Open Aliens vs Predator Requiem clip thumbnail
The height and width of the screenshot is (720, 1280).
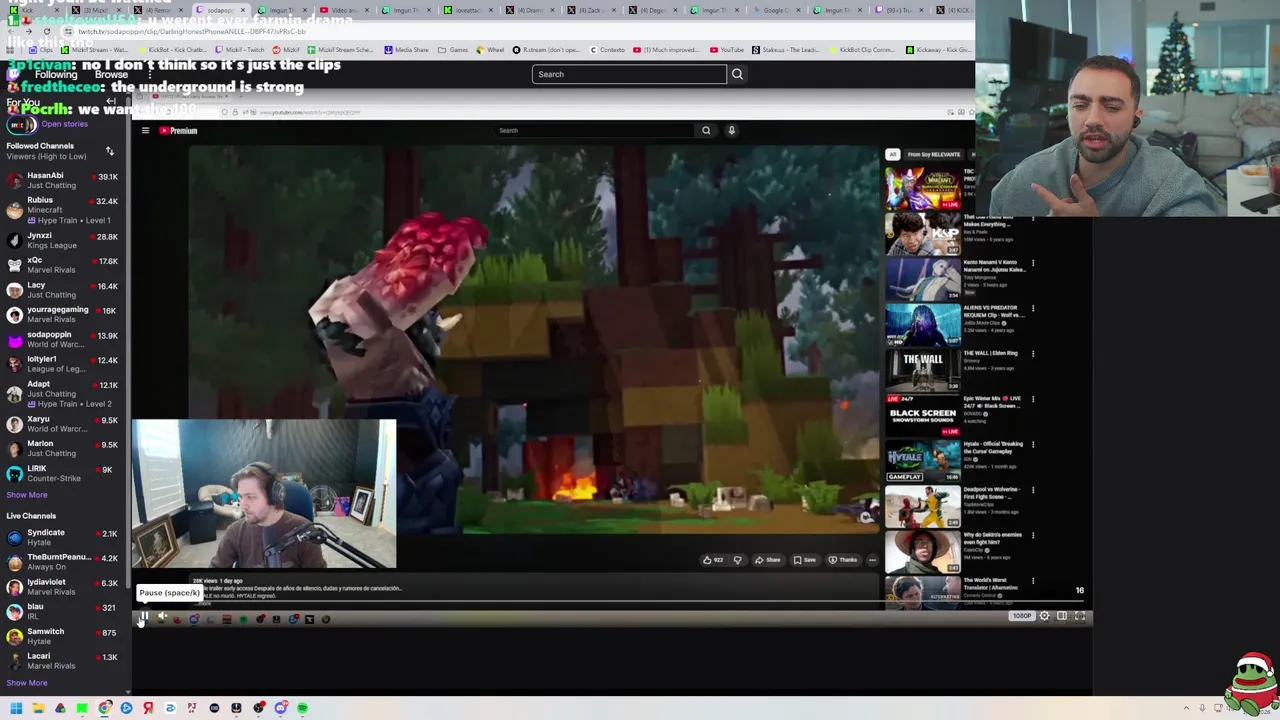pos(923,325)
